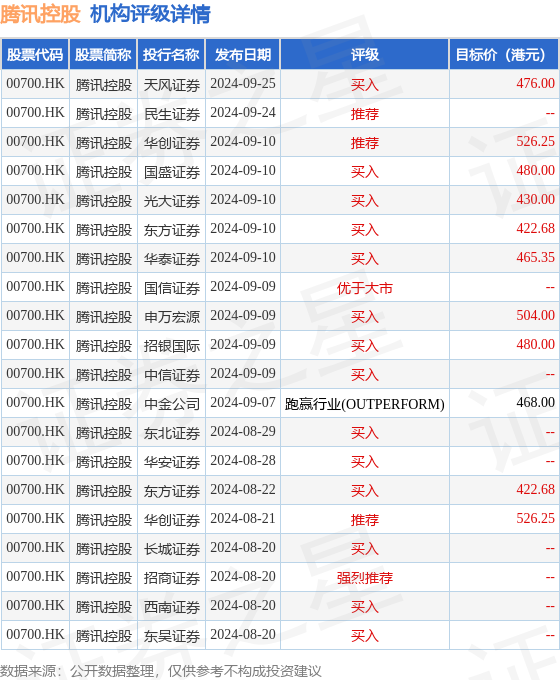Click the 评级 column header

click(x=365, y=55)
